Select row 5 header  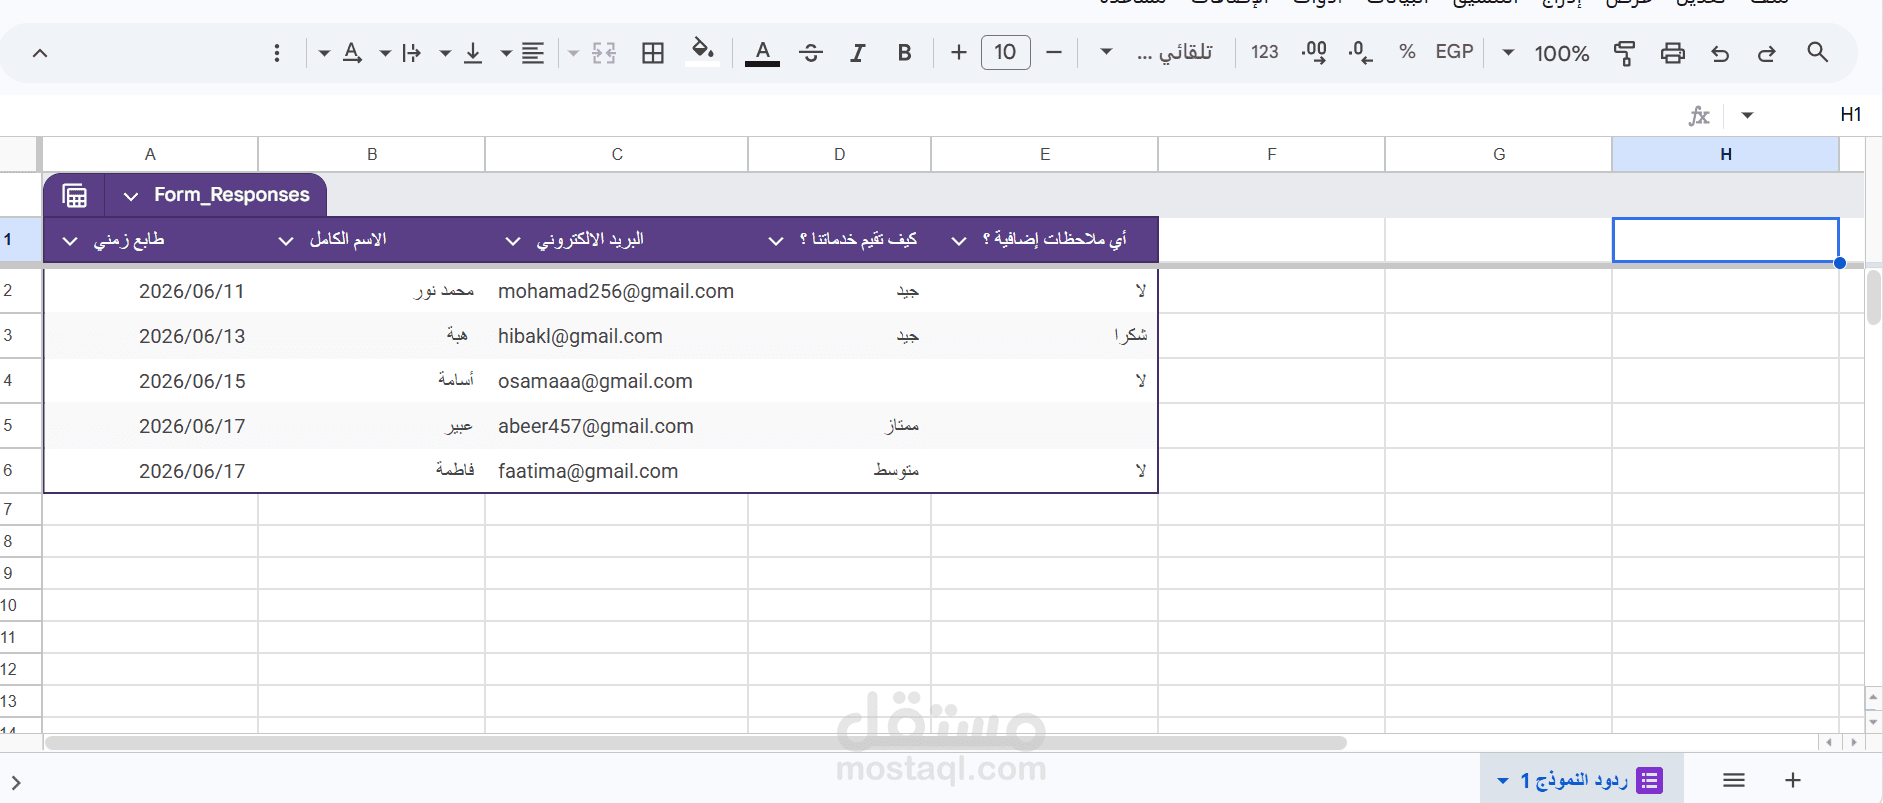tap(20, 425)
